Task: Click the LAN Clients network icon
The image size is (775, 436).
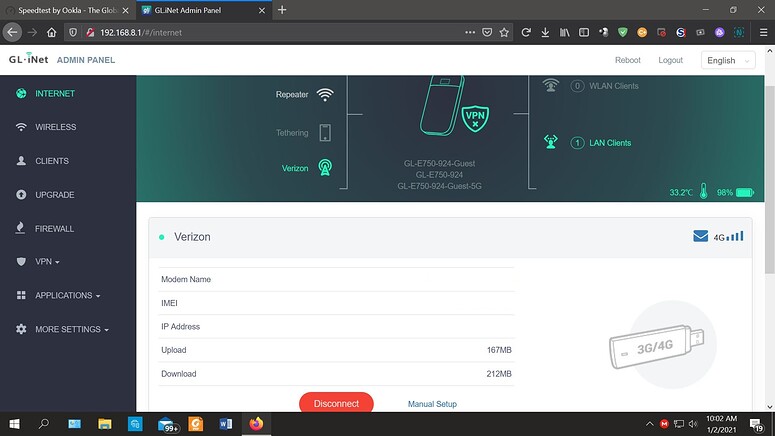Action: 550,143
